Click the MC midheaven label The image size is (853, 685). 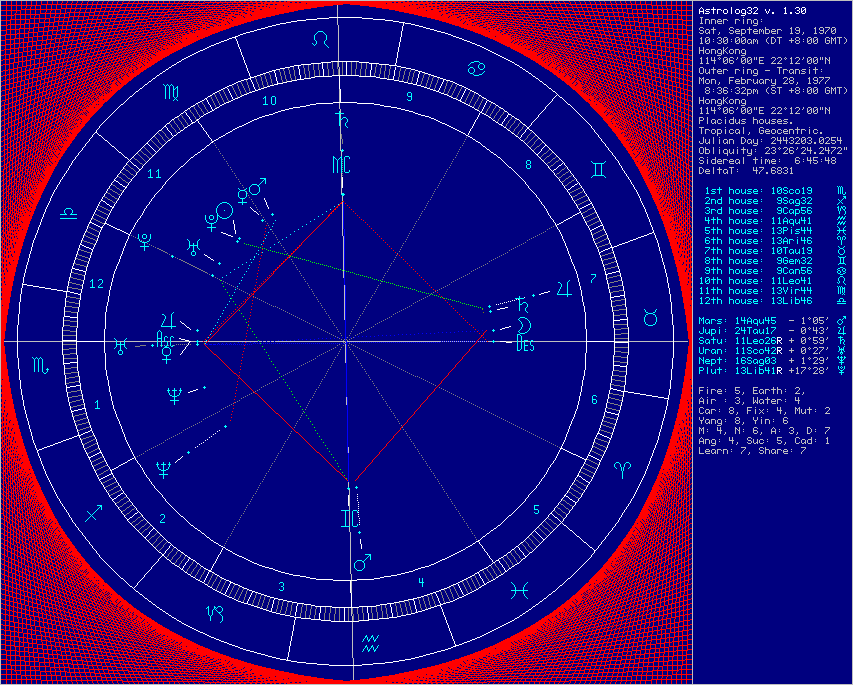tap(343, 162)
